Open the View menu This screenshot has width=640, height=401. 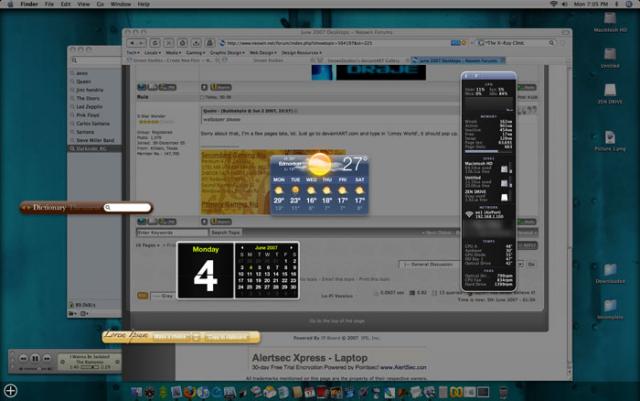(x=83, y=4)
